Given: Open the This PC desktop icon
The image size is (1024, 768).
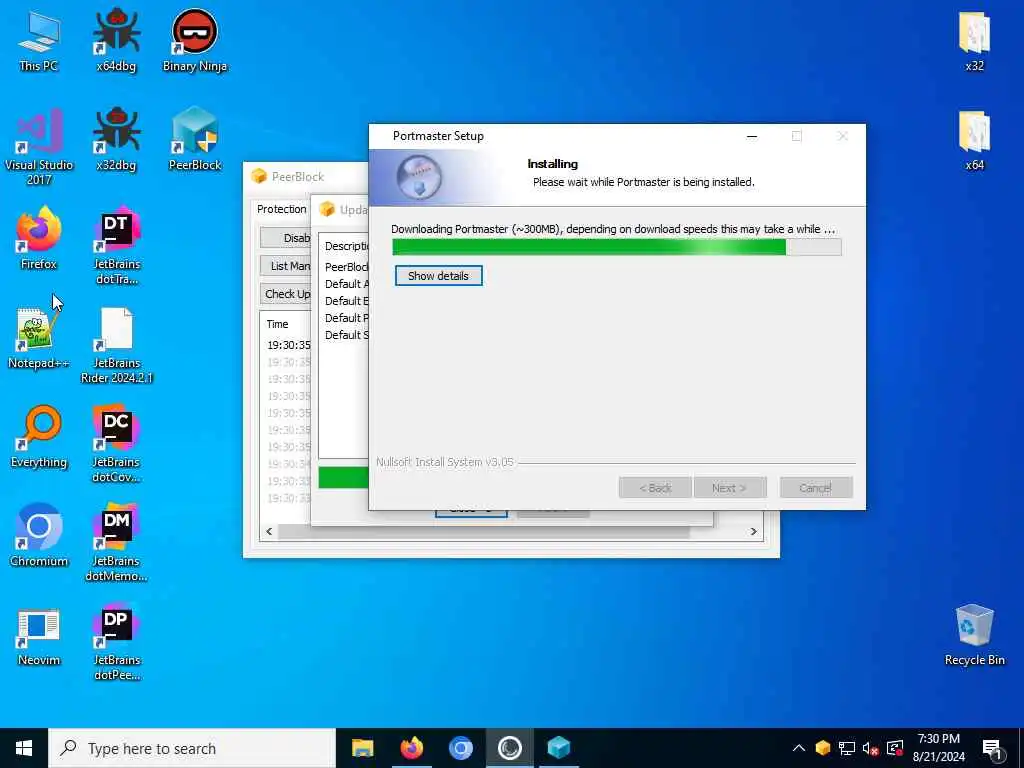Looking at the screenshot, I should click(39, 42).
